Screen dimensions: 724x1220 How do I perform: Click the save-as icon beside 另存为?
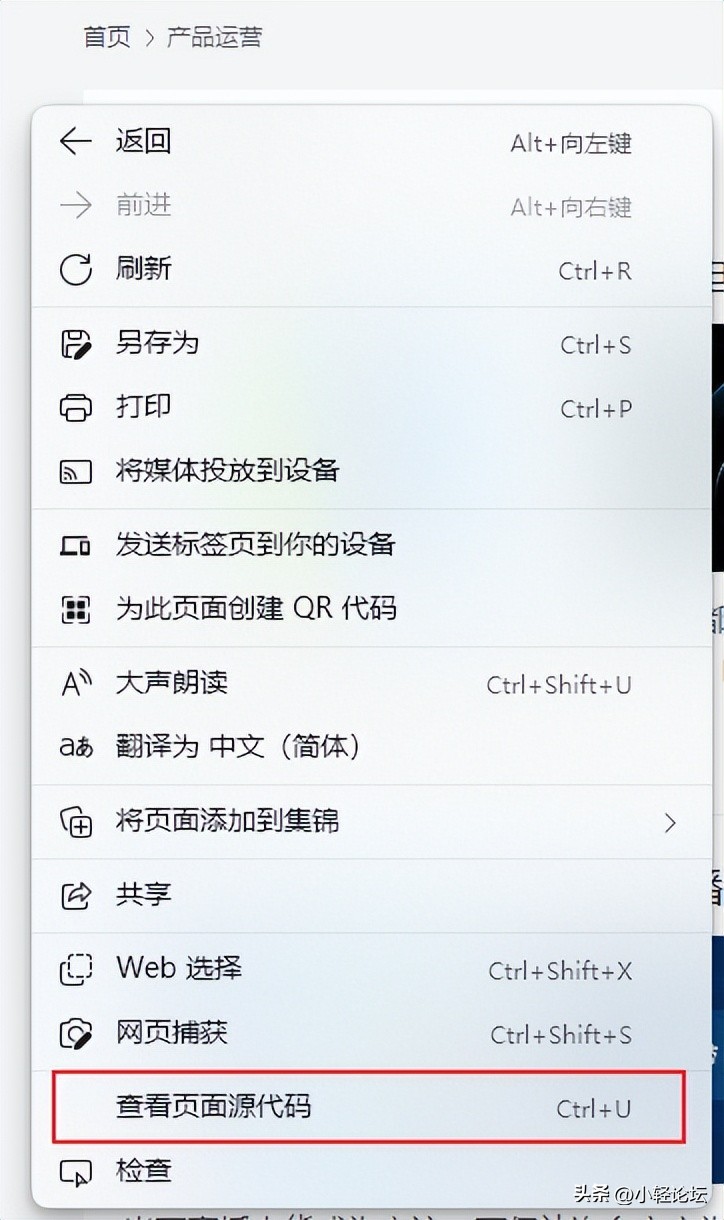pyautogui.click(x=76, y=344)
